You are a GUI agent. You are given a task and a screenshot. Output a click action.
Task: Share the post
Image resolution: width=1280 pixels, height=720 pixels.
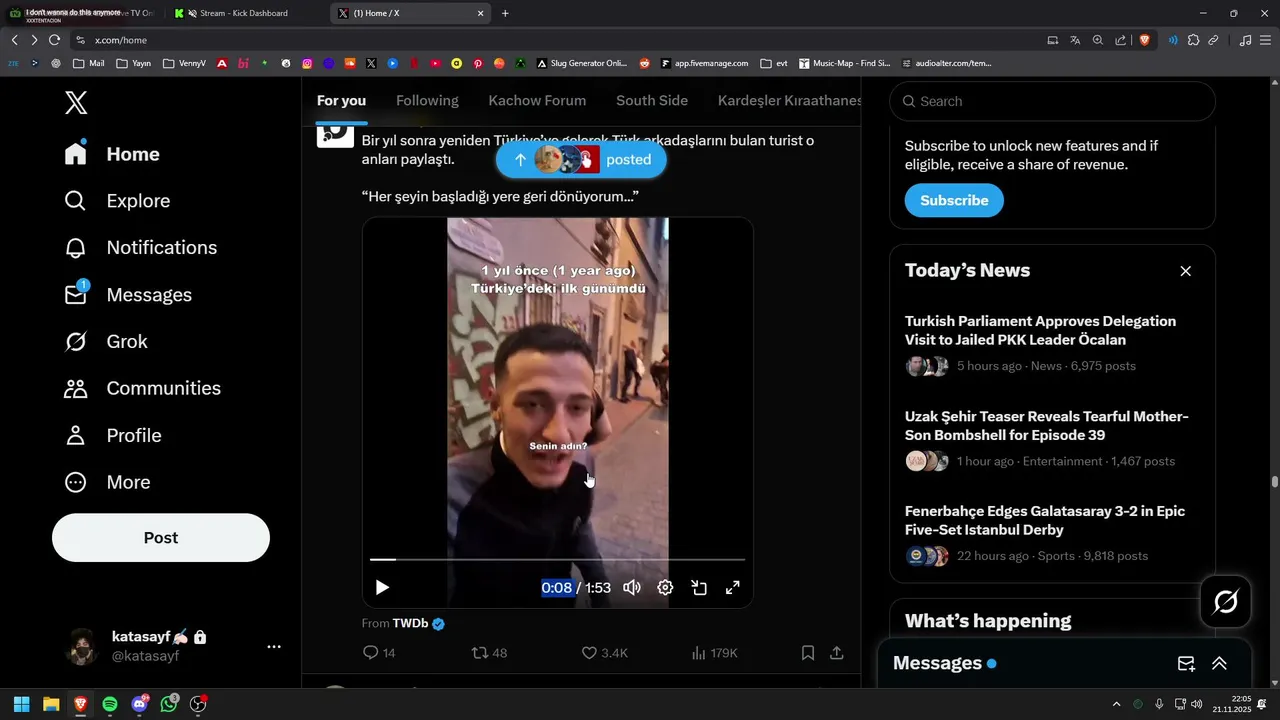pyautogui.click(x=837, y=653)
